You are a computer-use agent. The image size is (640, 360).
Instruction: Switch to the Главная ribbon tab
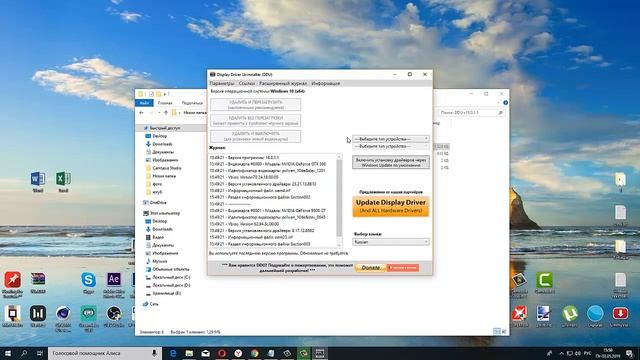165,103
